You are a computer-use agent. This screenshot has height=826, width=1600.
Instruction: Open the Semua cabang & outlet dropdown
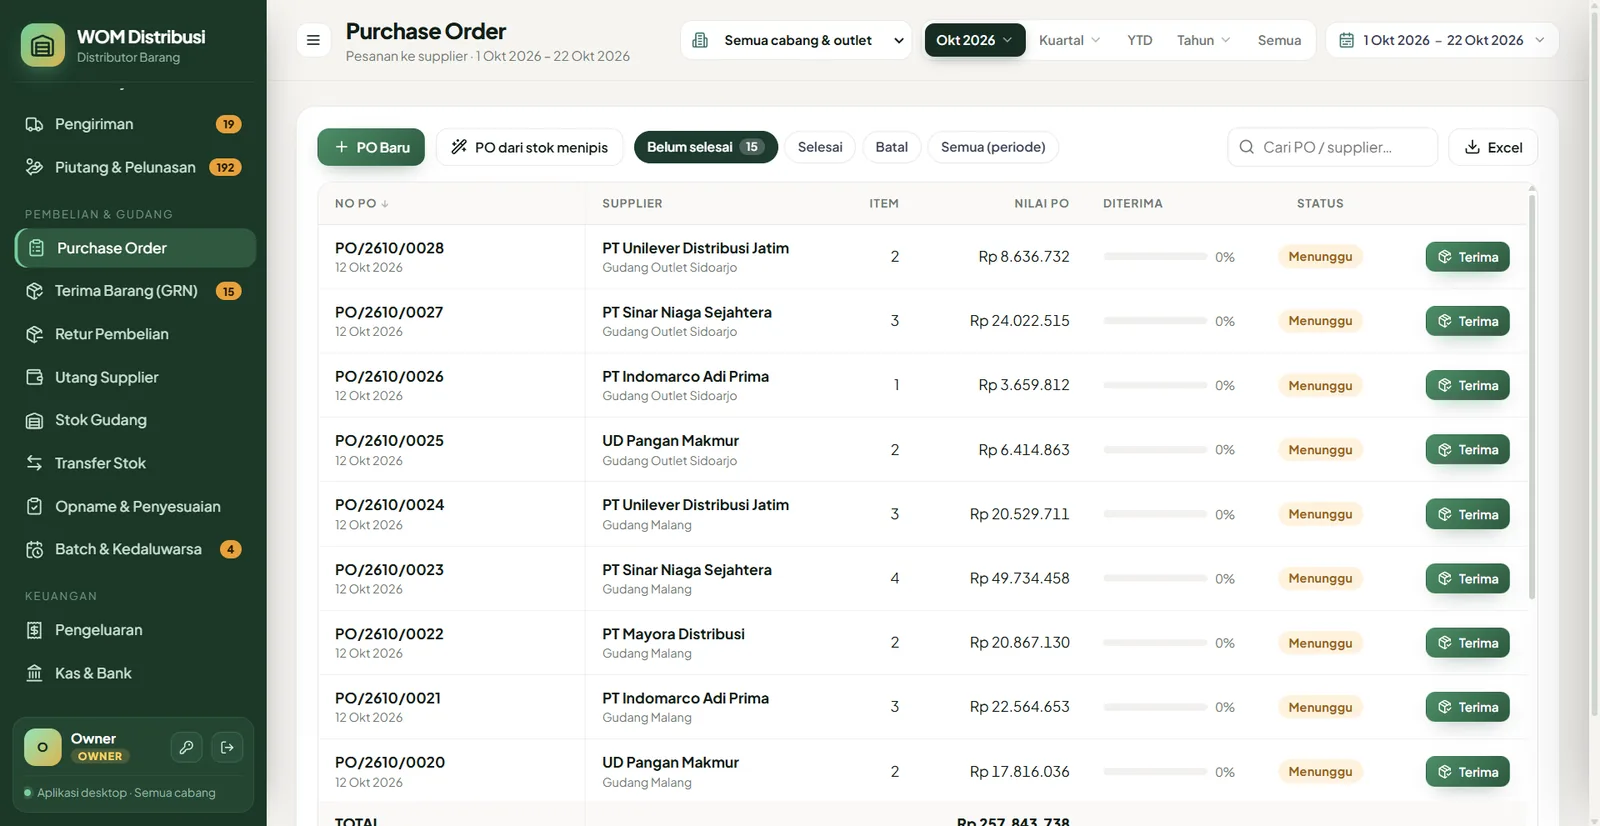coord(796,40)
